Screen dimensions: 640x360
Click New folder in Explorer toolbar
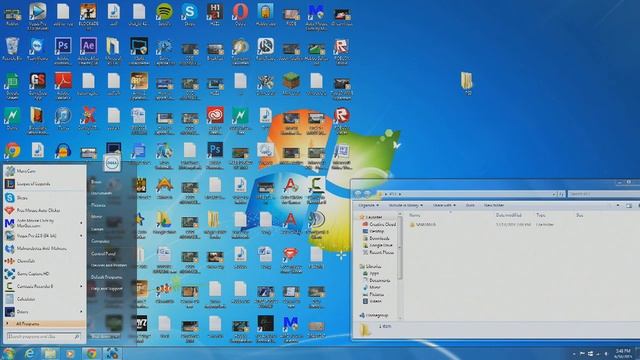(494, 205)
